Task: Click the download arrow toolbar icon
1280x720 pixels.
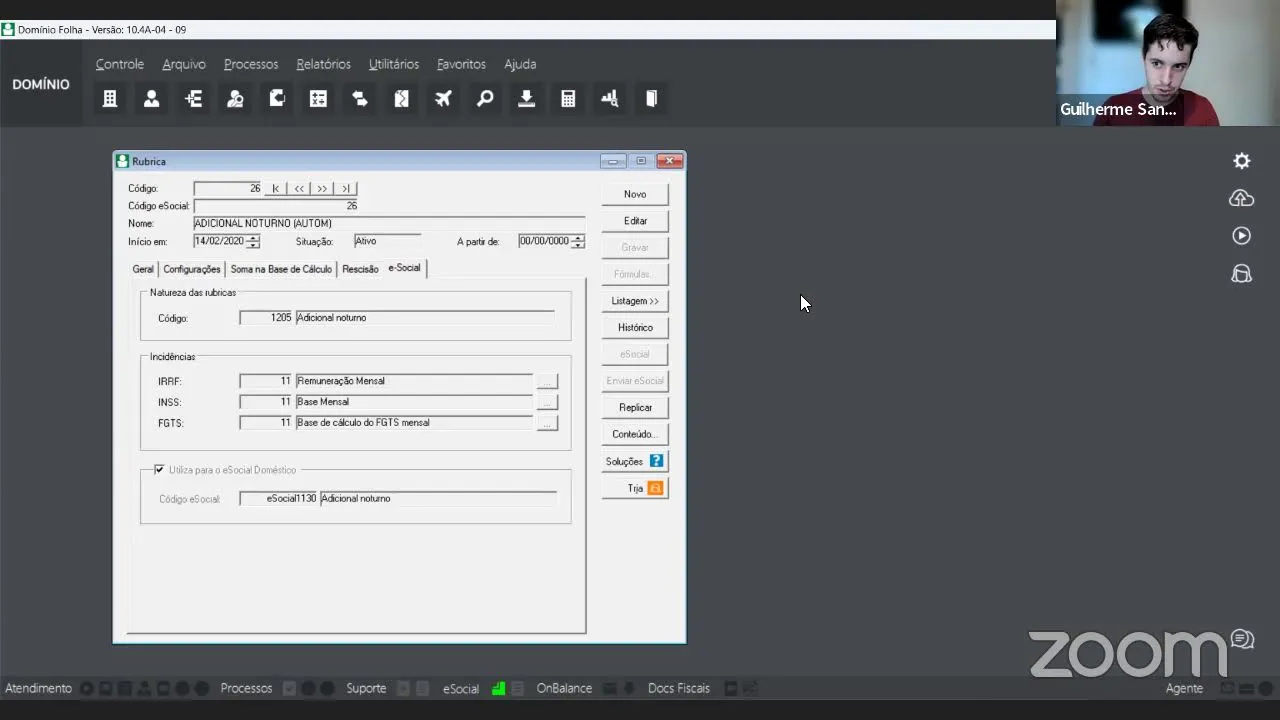Action: click(x=526, y=99)
